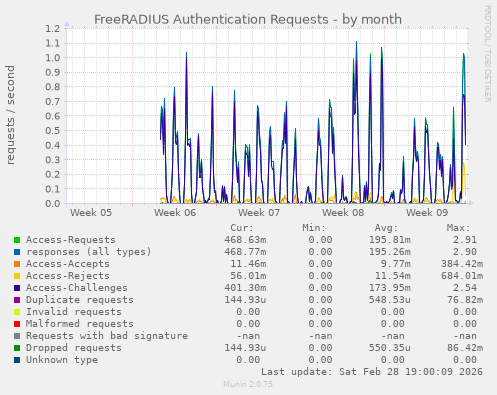The image size is (497, 395).
Task: Click the 11.46m current Access-Accepts value
Action: tap(248, 264)
